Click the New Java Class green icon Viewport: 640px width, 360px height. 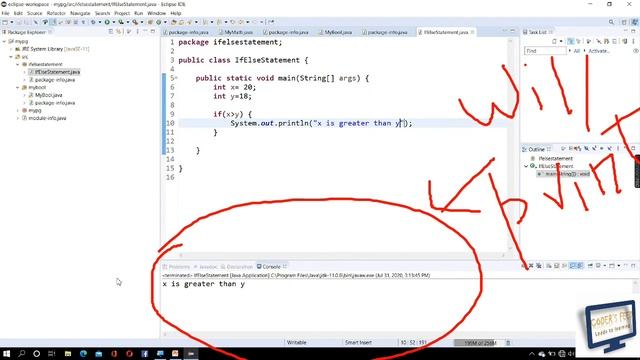[159, 22]
